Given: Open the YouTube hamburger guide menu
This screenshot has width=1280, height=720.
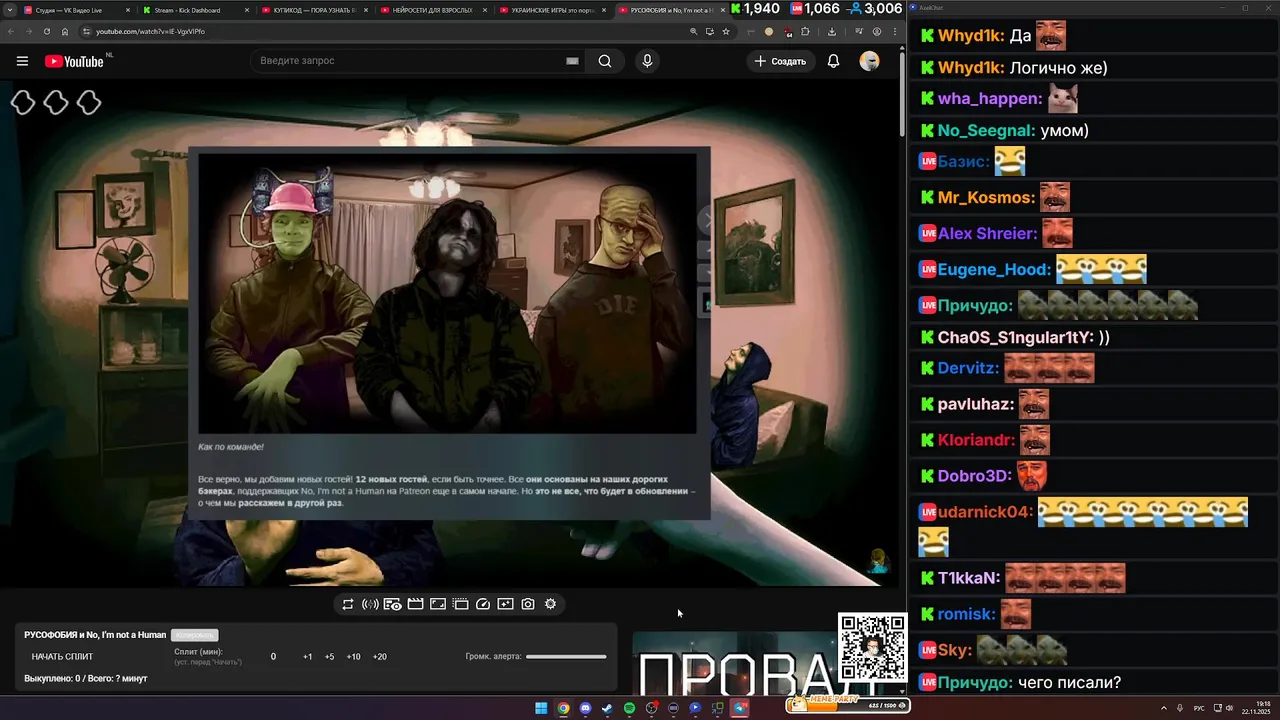Looking at the screenshot, I should 22,61.
